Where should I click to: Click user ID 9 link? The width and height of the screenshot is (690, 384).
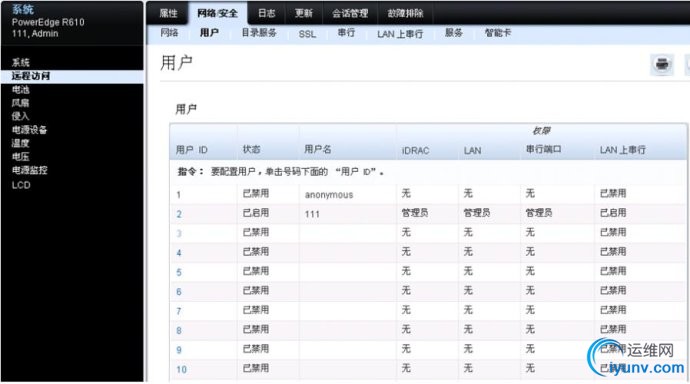tap(179, 350)
